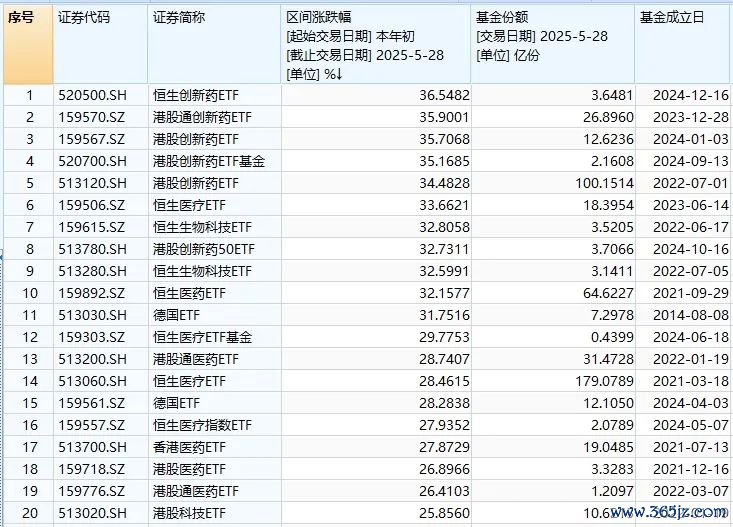This screenshot has height=527, width=733.
Task: Select the fund shares value 3.6481
Action: [612, 95]
